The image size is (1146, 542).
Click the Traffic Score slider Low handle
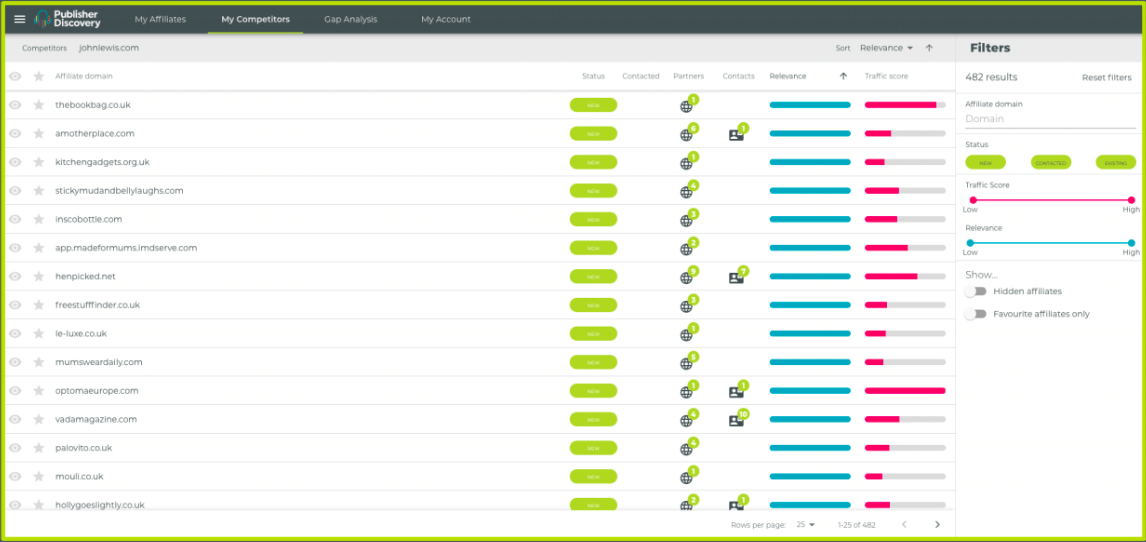pyautogui.click(x=973, y=200)
